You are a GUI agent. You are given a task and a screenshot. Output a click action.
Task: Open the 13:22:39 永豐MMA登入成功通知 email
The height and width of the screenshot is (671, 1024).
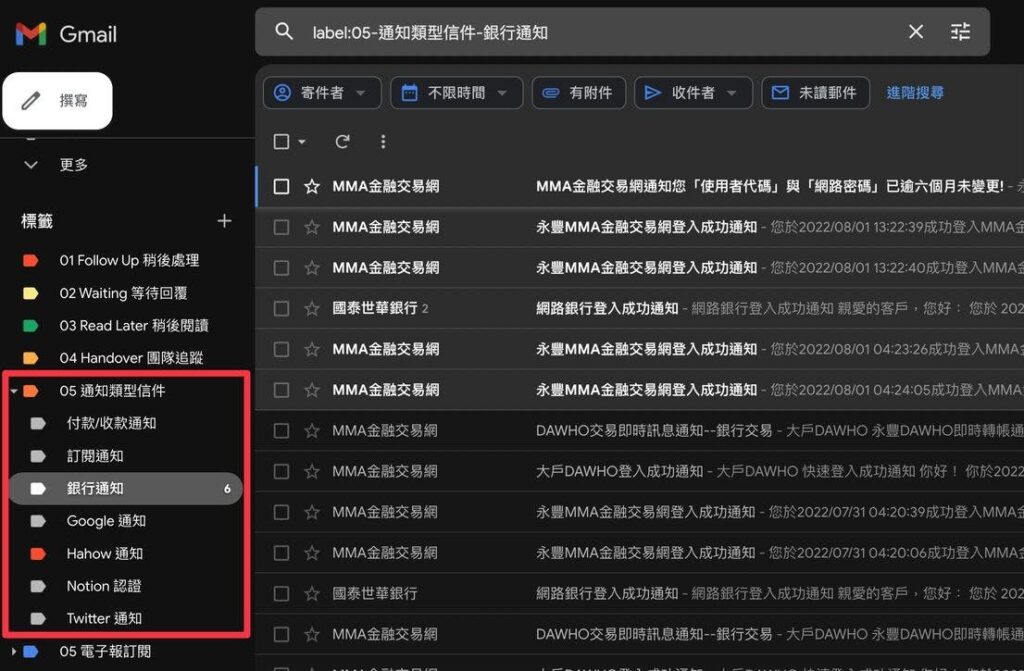640,227
